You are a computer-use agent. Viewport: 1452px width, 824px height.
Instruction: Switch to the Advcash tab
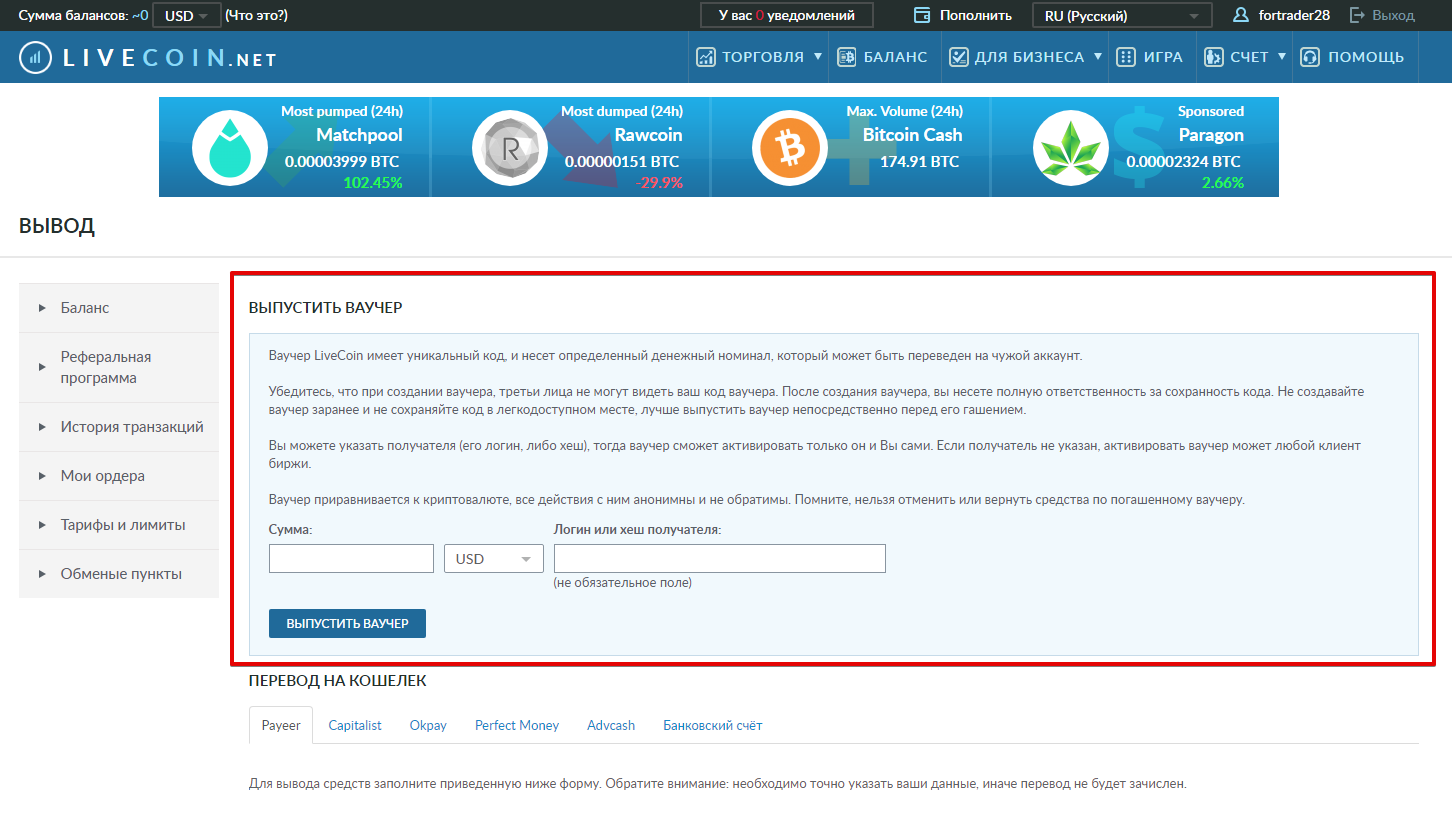coord(611,725)
